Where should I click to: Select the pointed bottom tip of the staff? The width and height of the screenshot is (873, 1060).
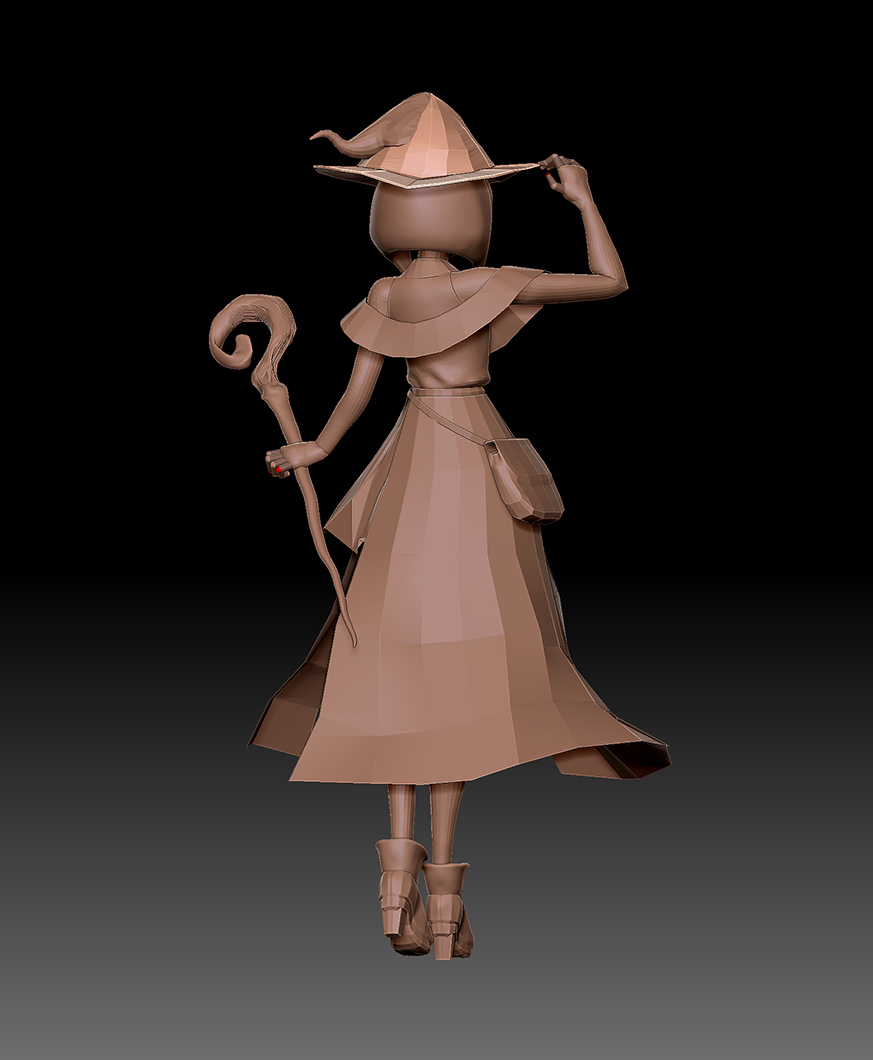(352, 637)
